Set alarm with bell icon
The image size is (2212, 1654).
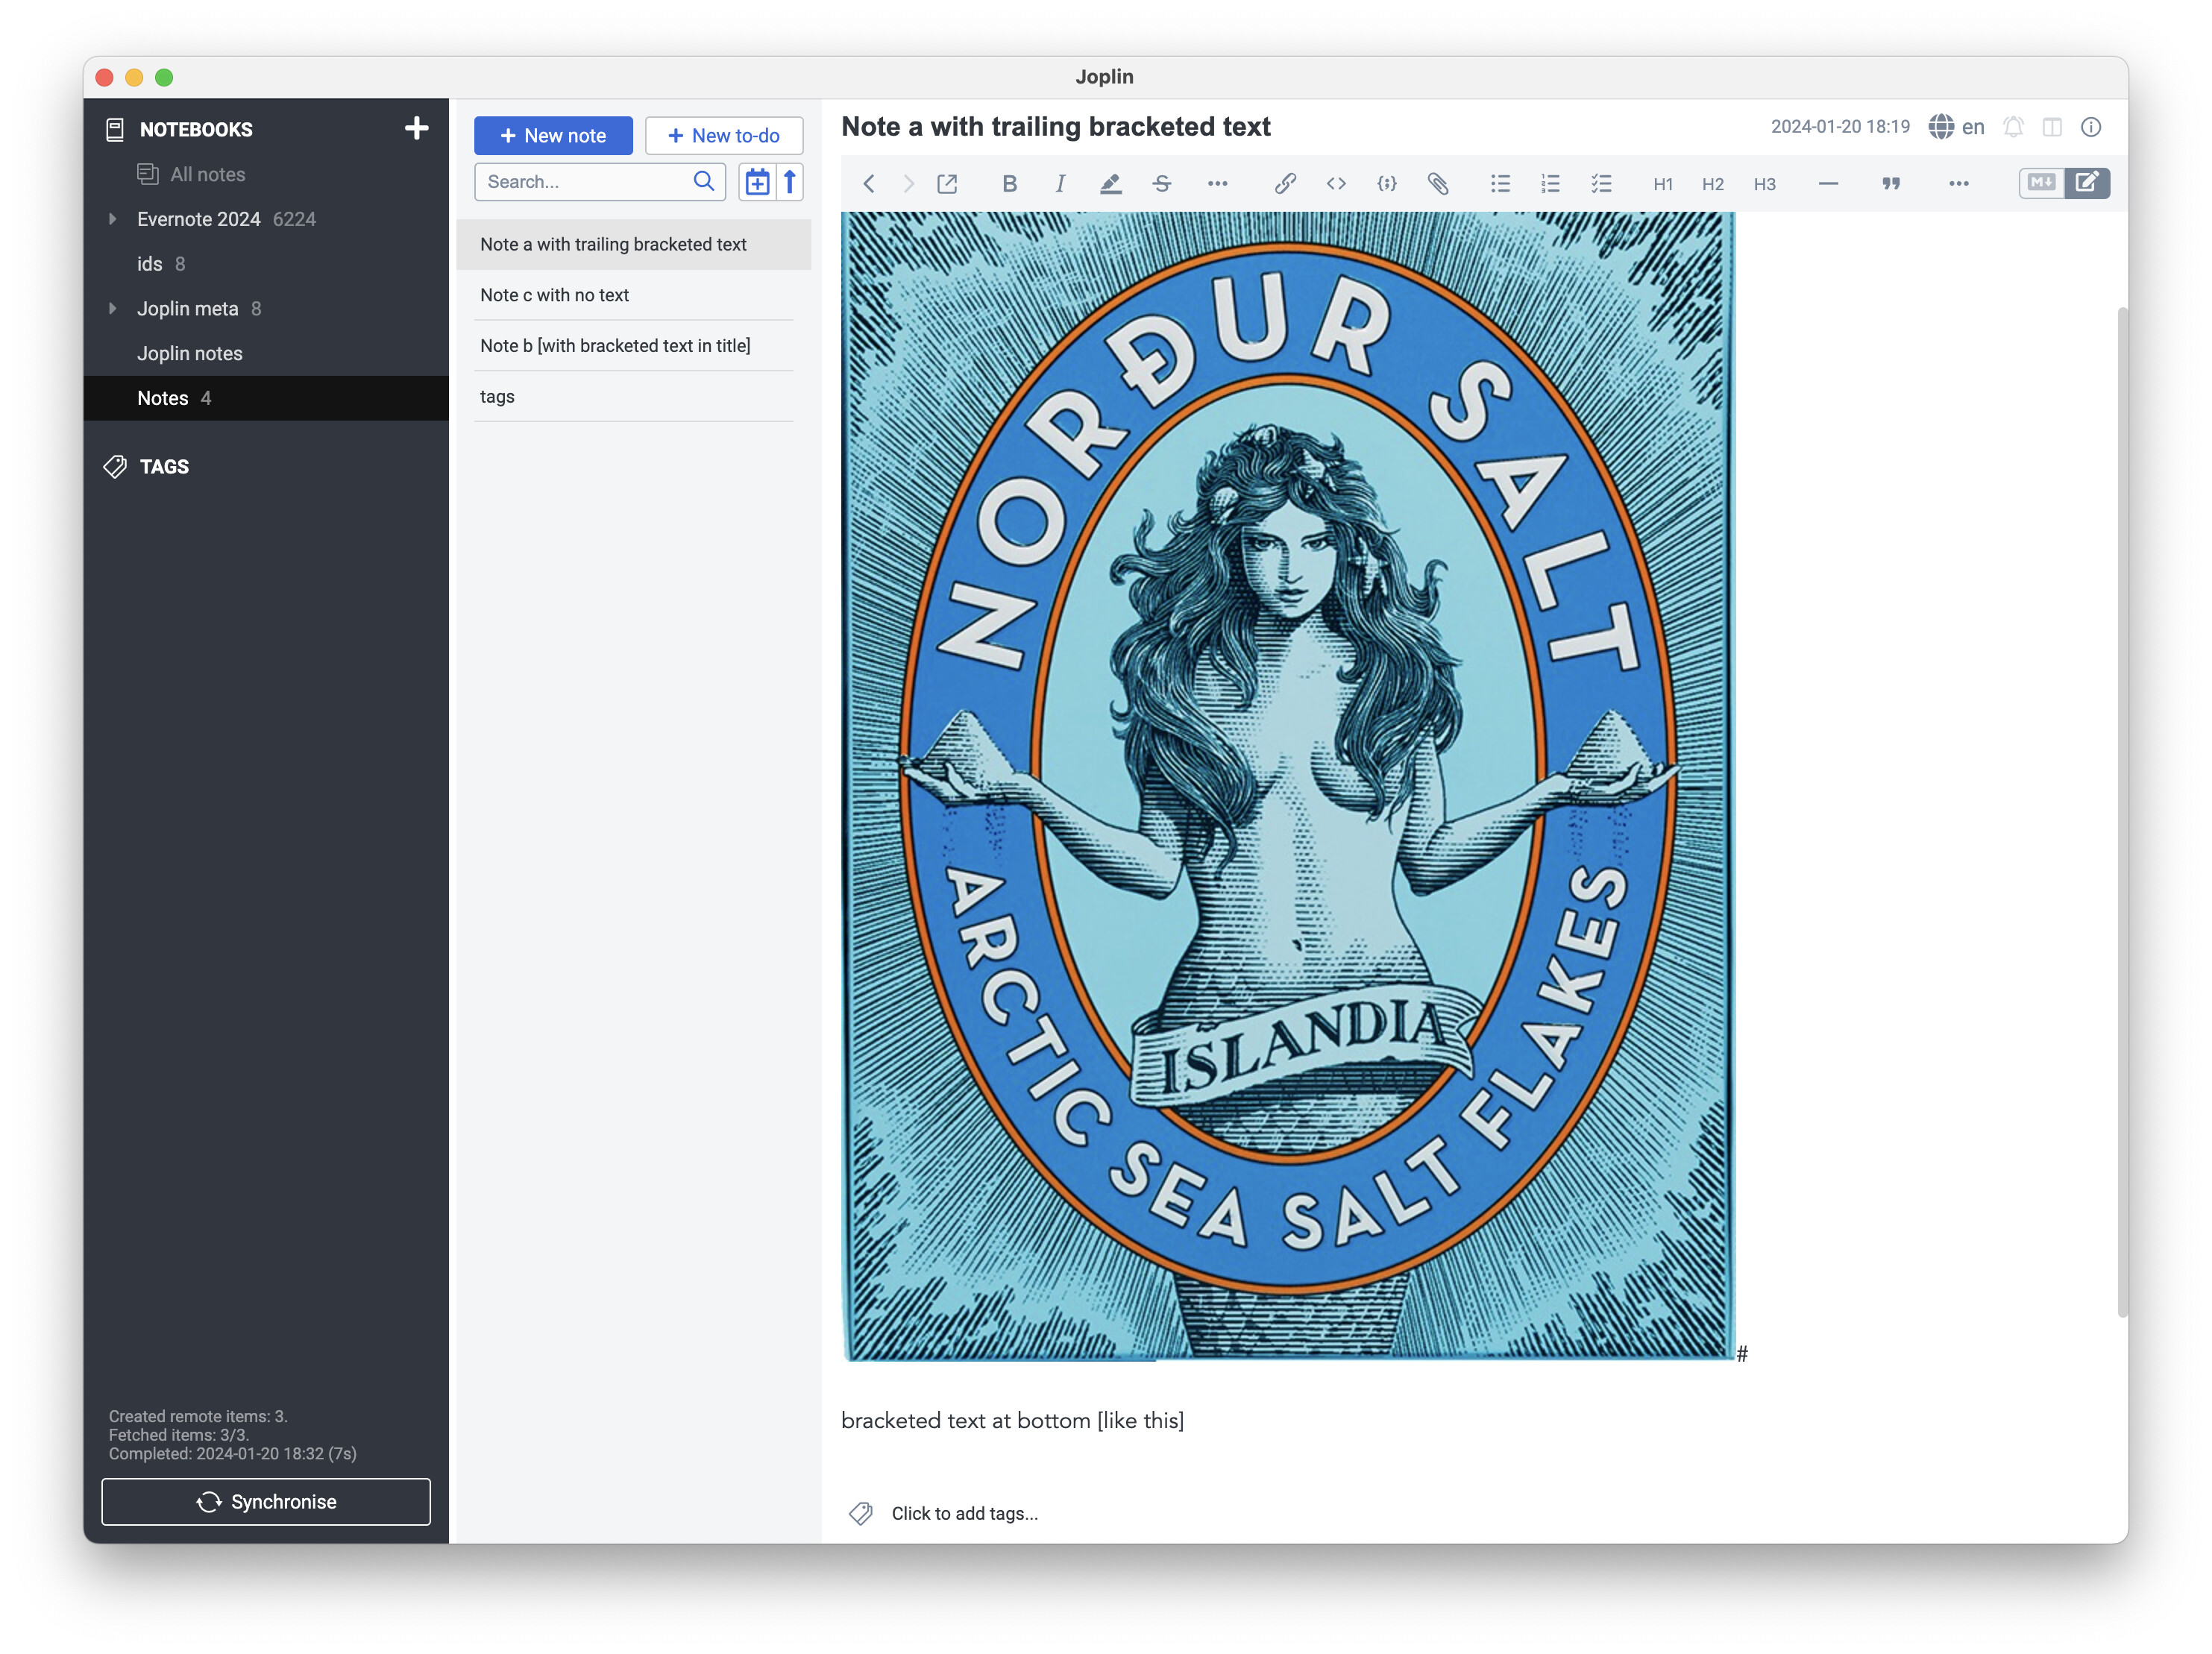point(2014,127)
